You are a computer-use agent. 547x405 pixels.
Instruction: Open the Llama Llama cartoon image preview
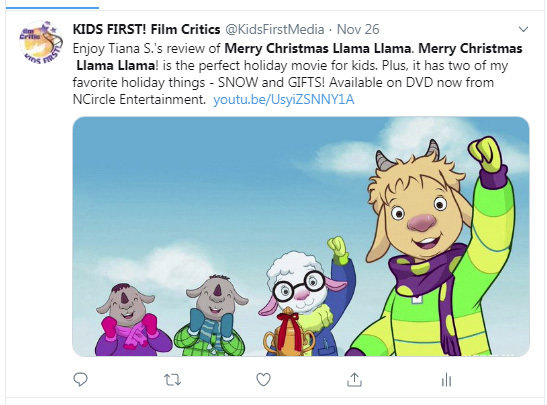(301, 237)
